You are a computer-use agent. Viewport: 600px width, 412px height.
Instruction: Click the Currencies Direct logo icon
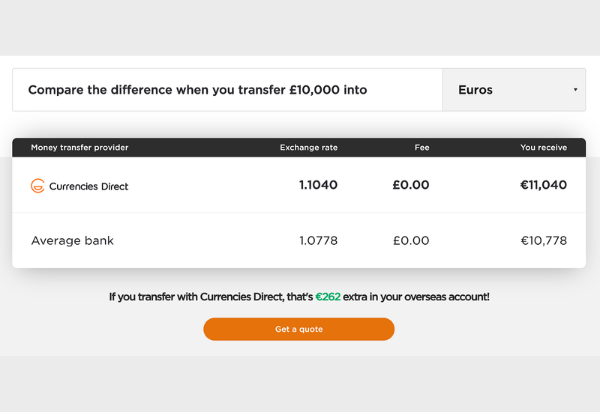[x=38, y=186]
